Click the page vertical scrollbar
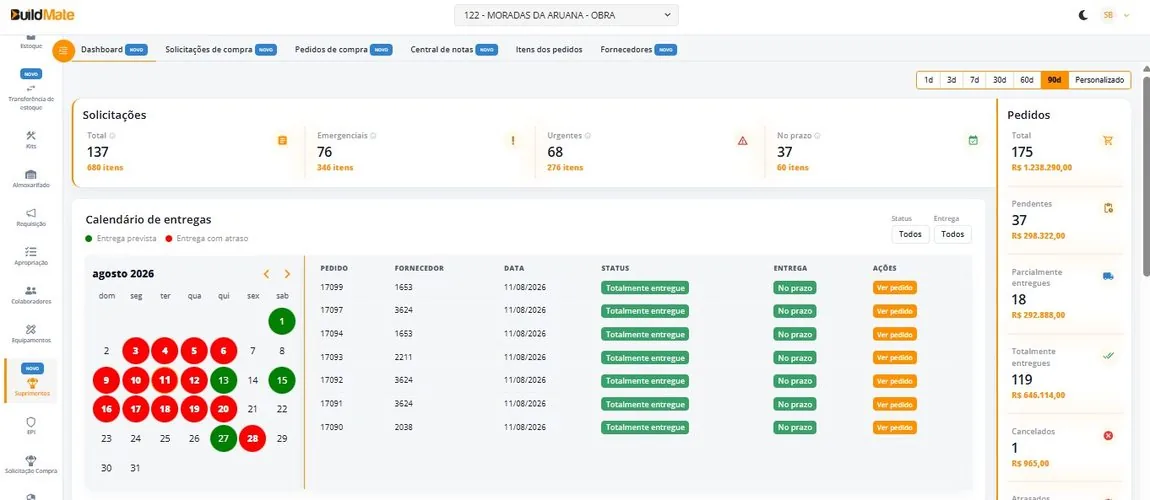1150x500 pixels. (x=1146, y=176)
